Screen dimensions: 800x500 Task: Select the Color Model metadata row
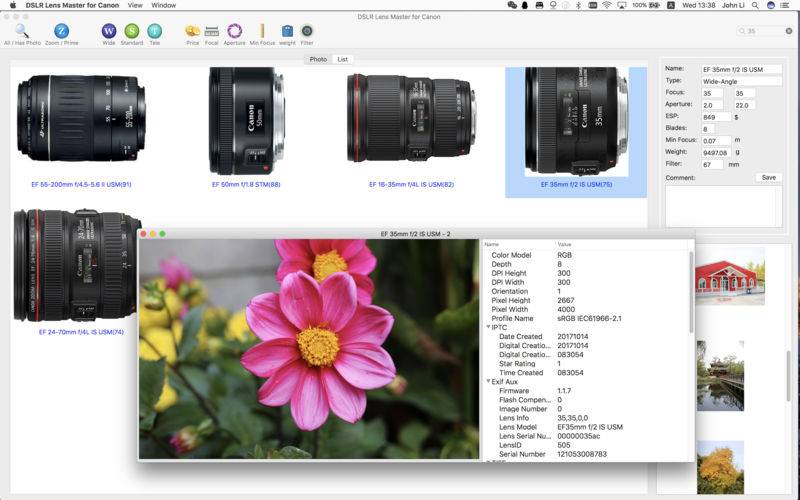pos(586,255)
